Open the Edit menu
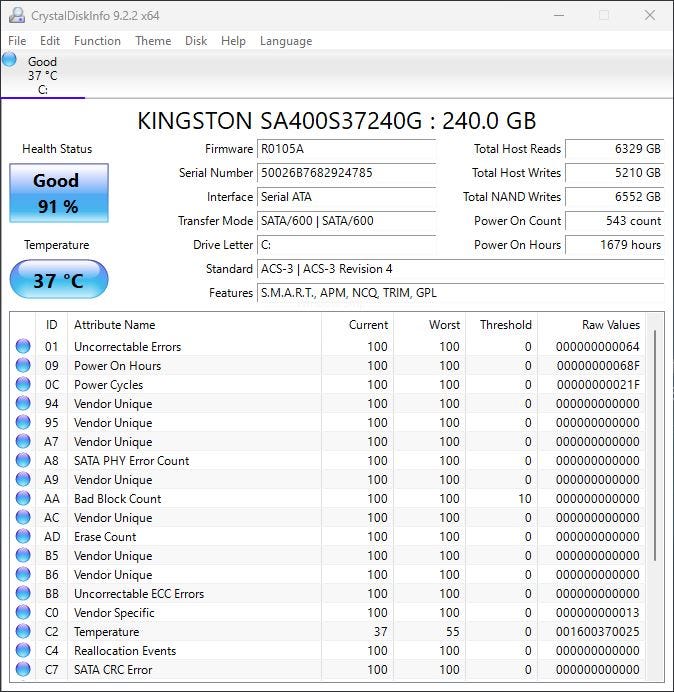 (x=49, y=41)
